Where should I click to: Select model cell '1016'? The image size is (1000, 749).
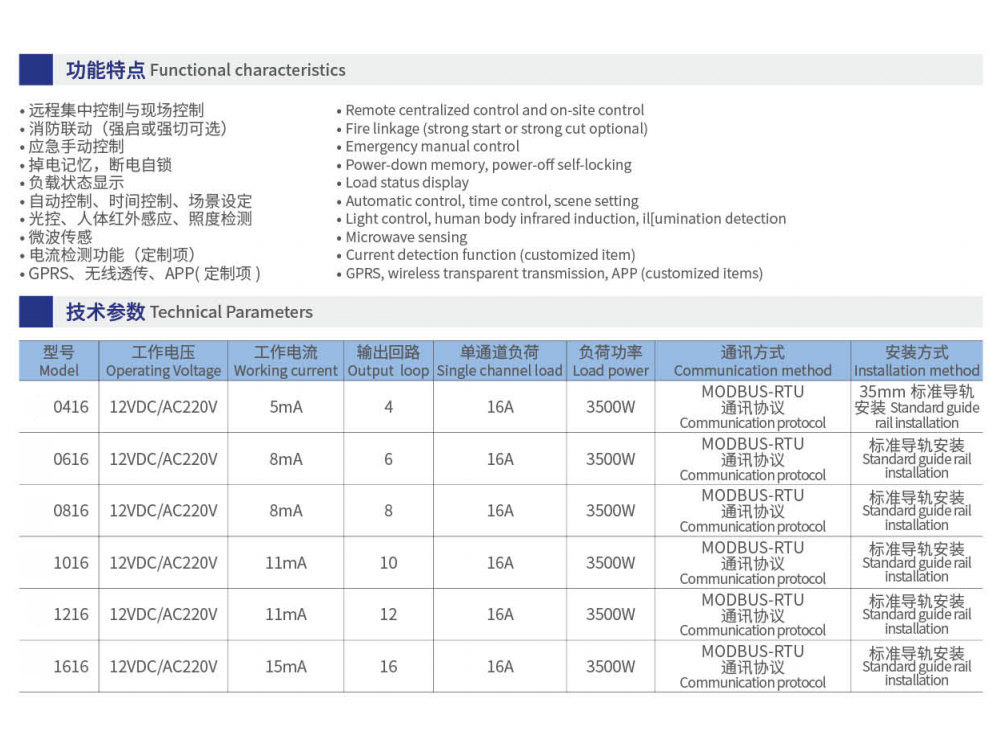71,563
